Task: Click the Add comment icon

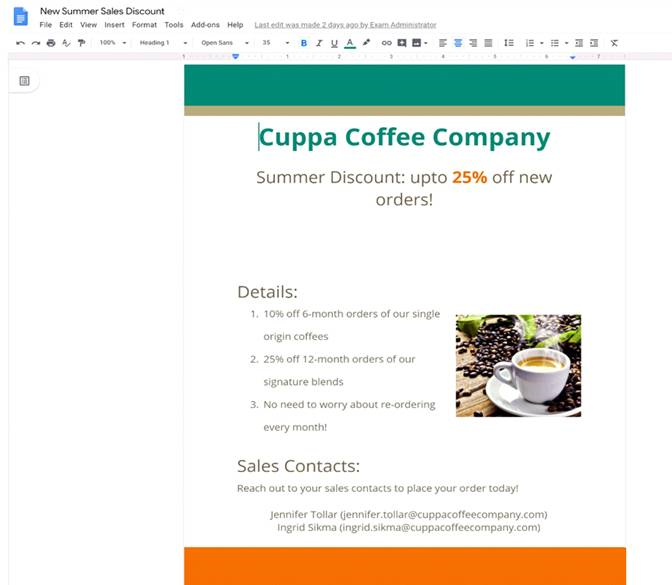Action: pos(402,43)
